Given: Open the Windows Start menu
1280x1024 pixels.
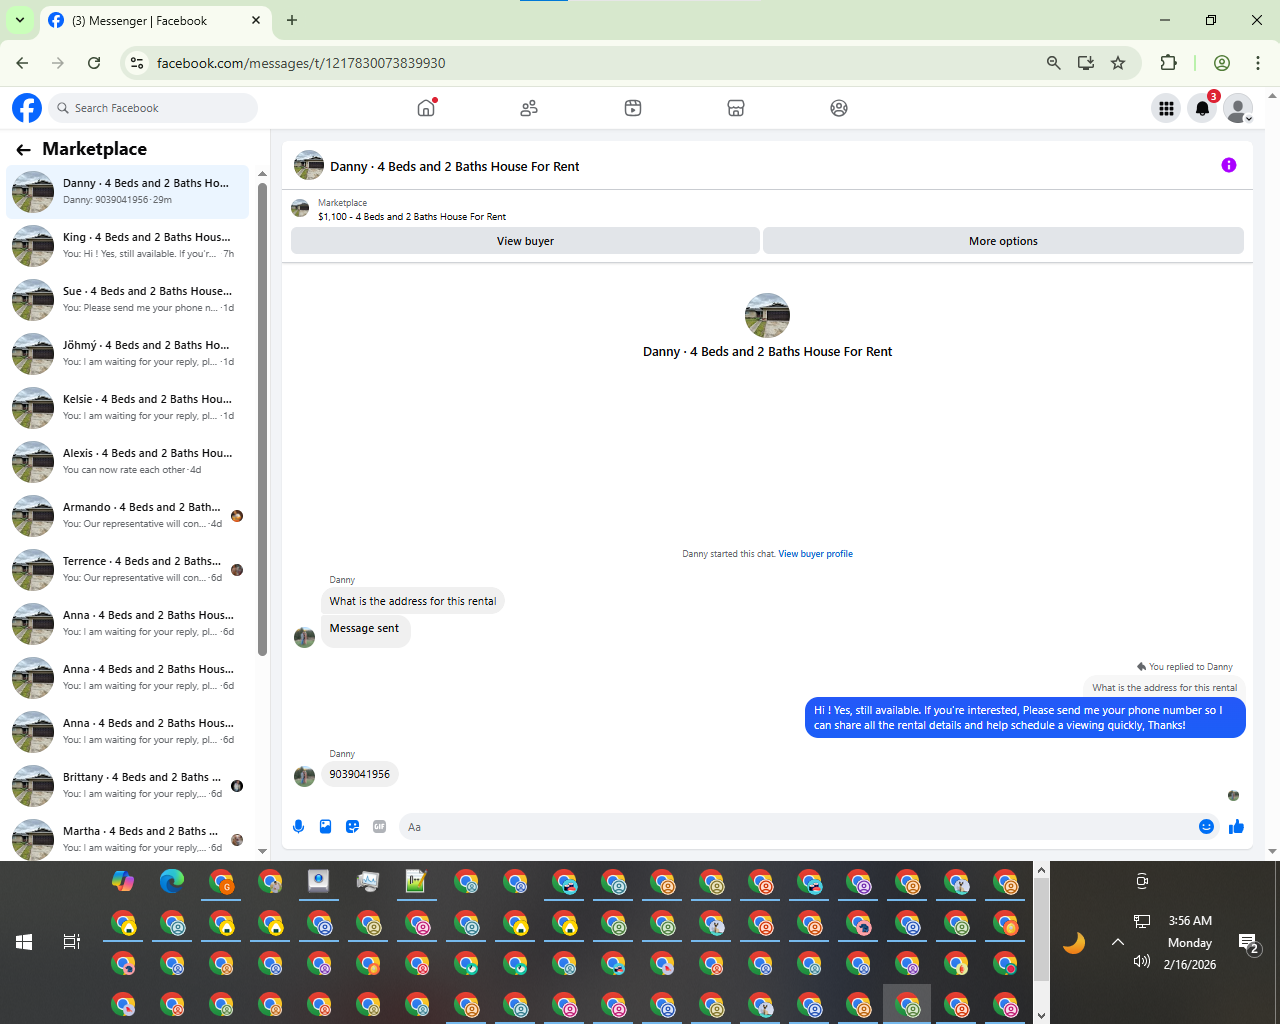Looking at the screenshot, I should coord(24,942).
